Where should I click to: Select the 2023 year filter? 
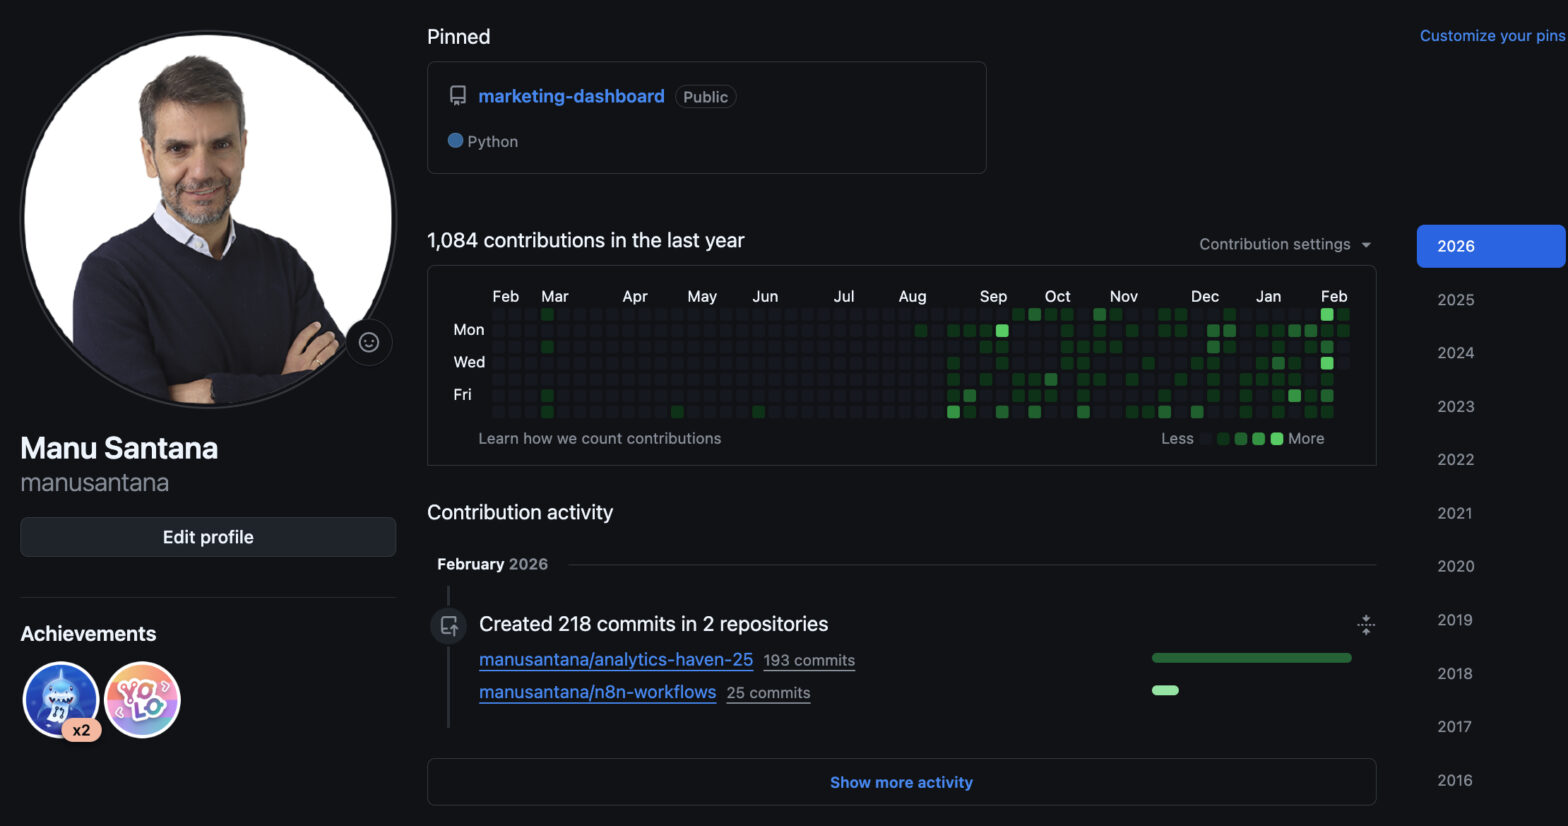click(1456, 407)
